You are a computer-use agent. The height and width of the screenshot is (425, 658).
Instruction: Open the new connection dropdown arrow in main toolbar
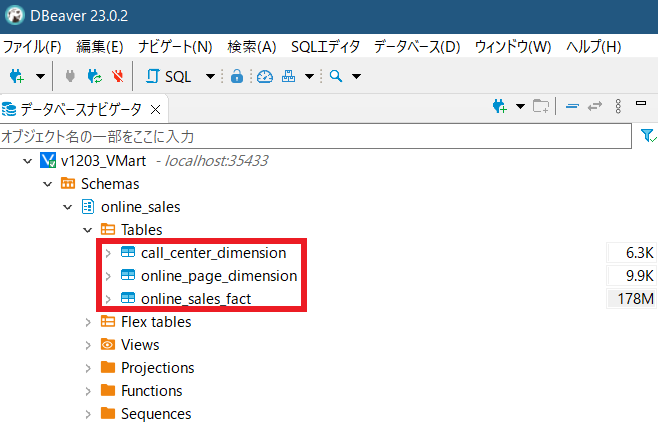click(40, 76)
